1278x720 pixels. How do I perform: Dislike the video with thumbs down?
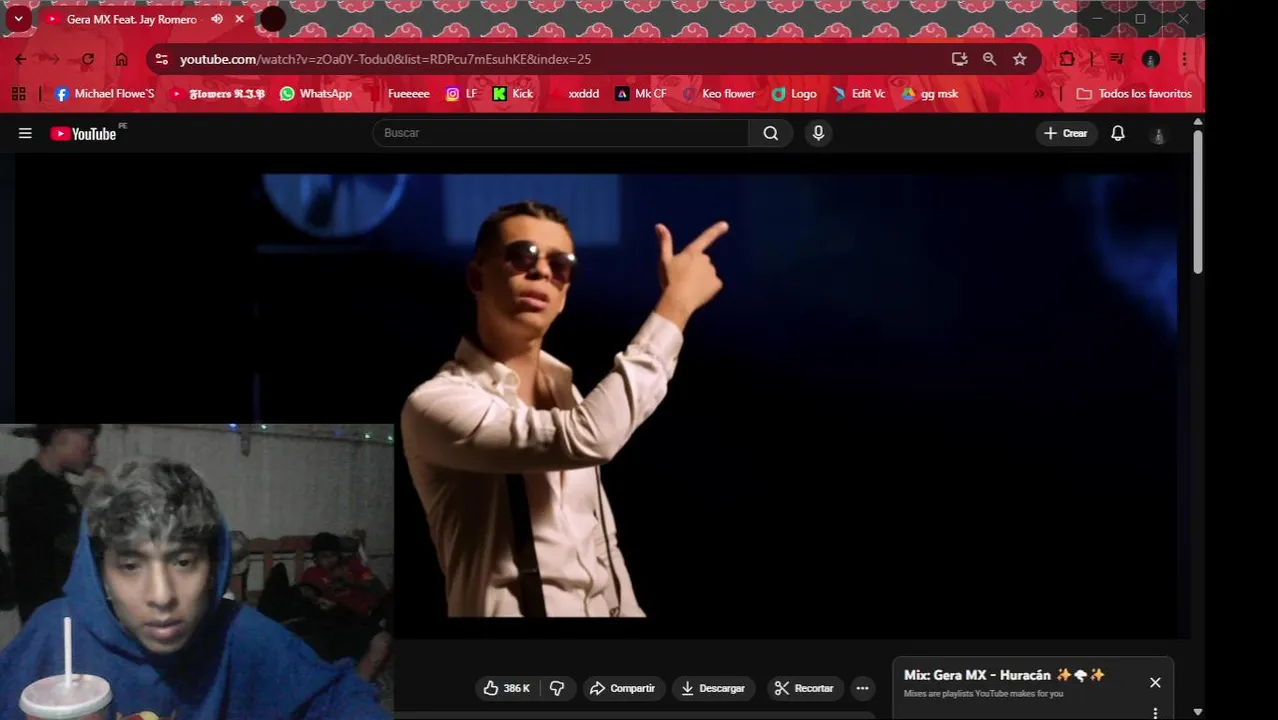coord(558,688)
